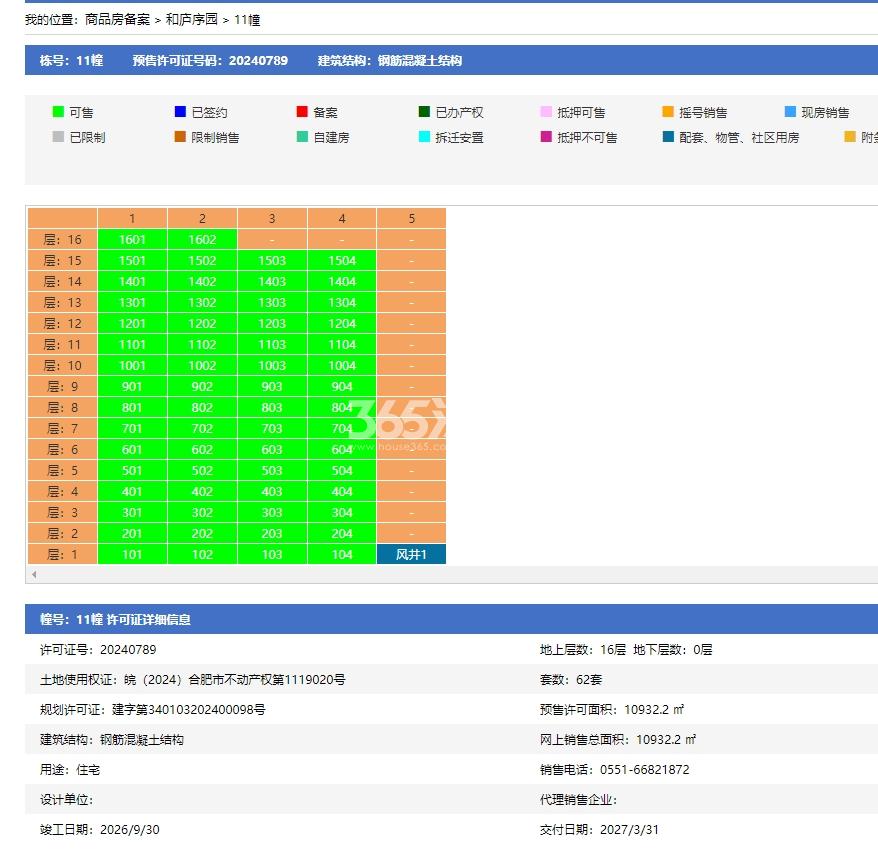Click column header 5 in grid
878x850 pixels.
pos(412,218)
